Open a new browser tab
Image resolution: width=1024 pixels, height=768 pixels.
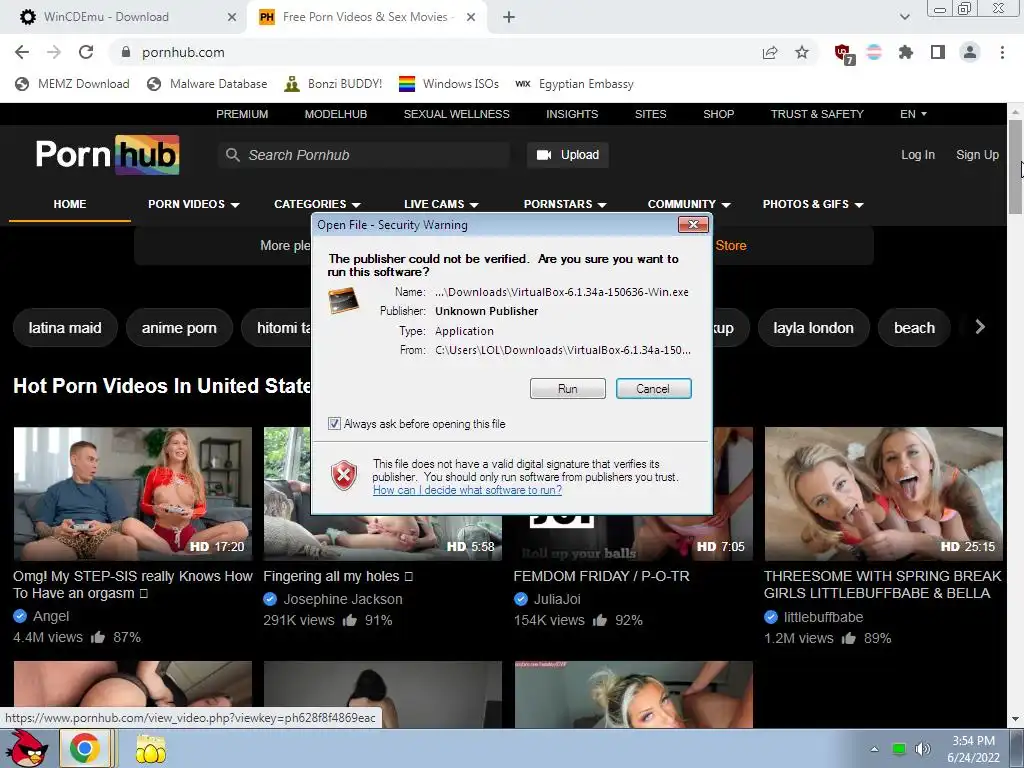point(509,17)
